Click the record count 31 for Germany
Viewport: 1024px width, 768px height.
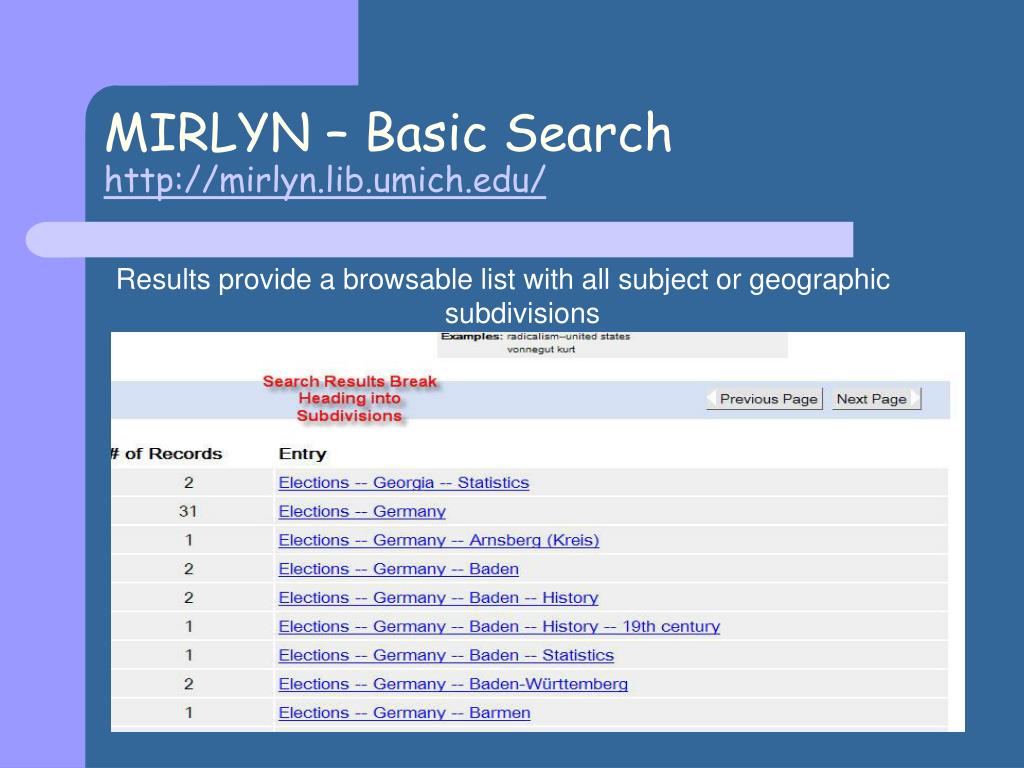coord(188,511)
